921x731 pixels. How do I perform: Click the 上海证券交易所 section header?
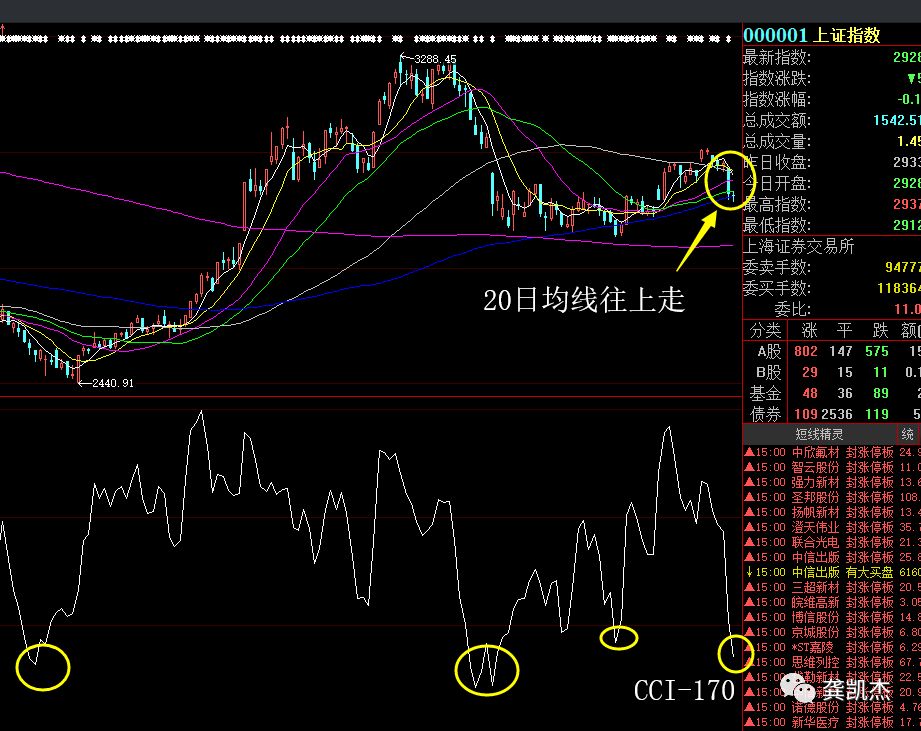coord(798,246)
